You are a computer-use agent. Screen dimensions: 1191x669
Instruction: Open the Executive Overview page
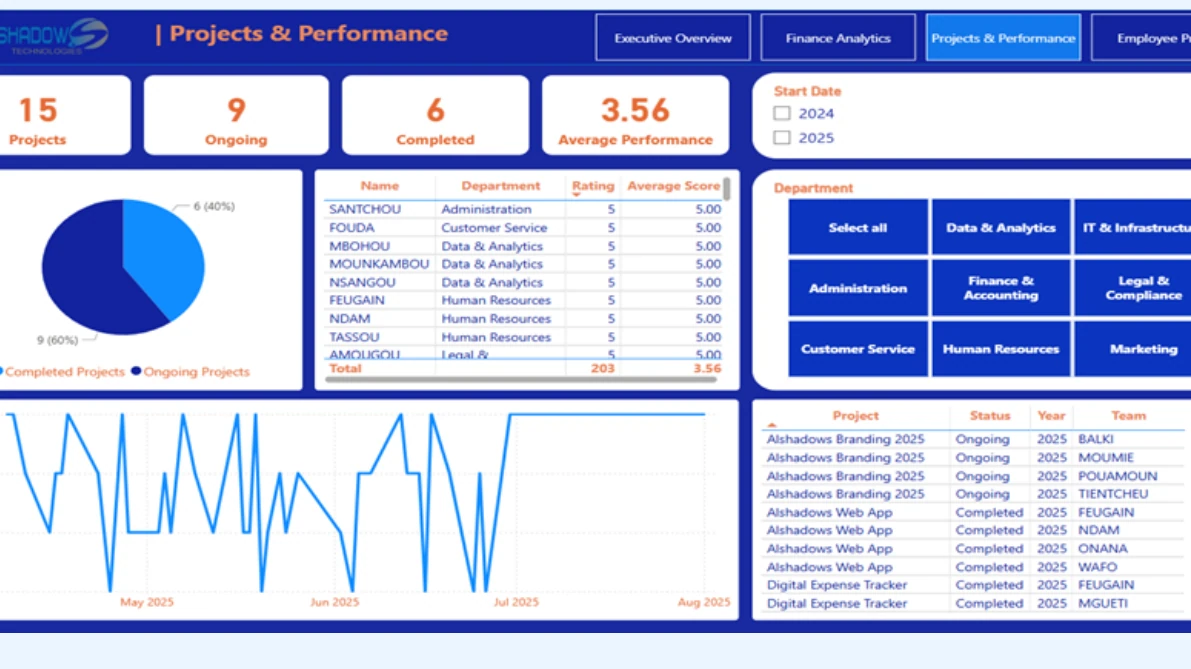coord(673,38)
